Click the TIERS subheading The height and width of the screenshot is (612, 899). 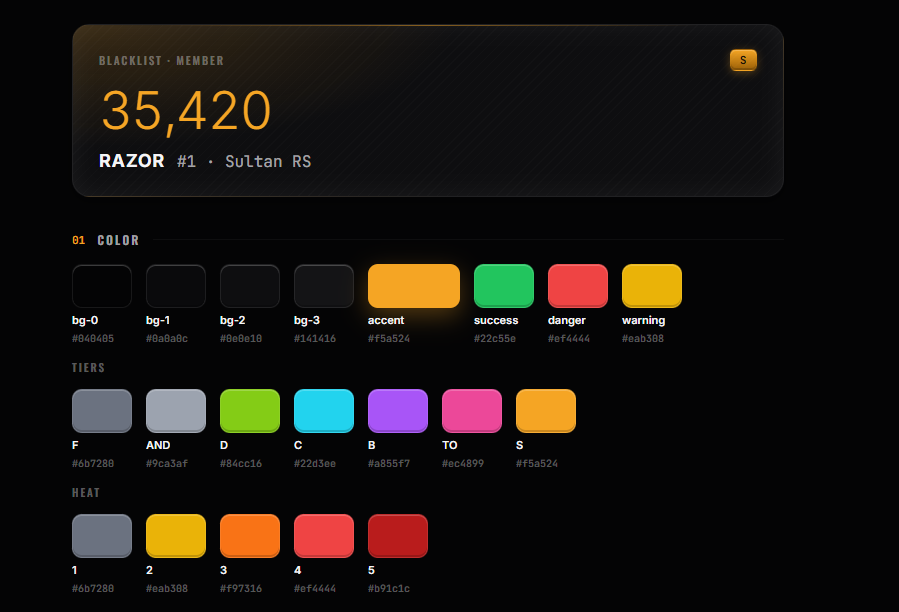(x=88, y=368)
